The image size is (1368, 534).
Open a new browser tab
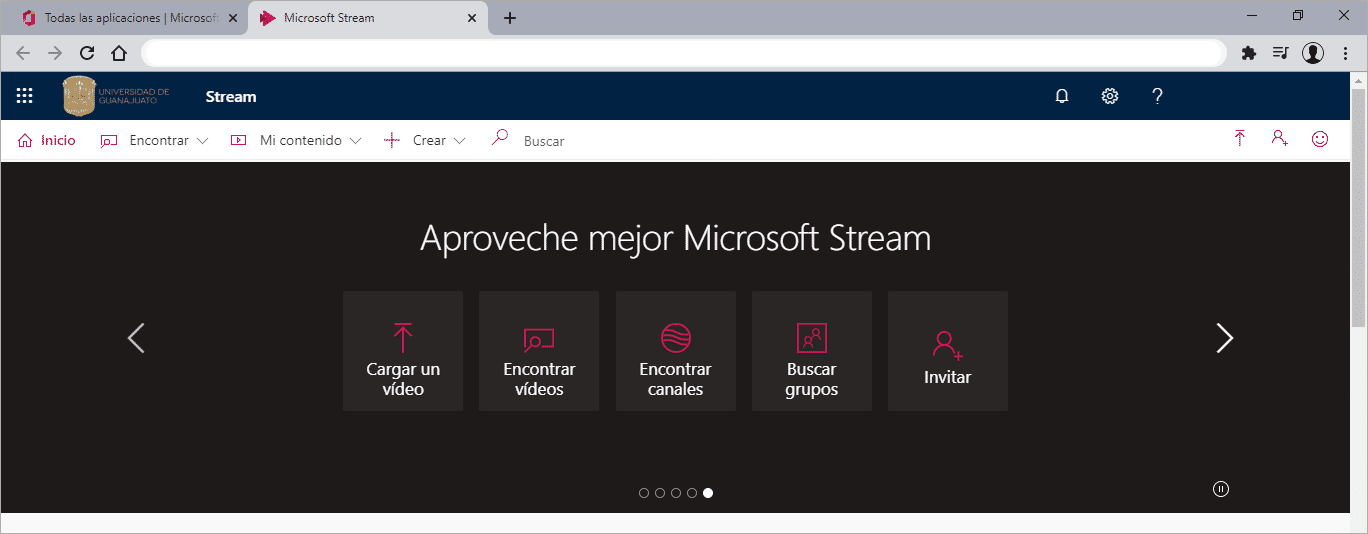click(x=510, y=18)
